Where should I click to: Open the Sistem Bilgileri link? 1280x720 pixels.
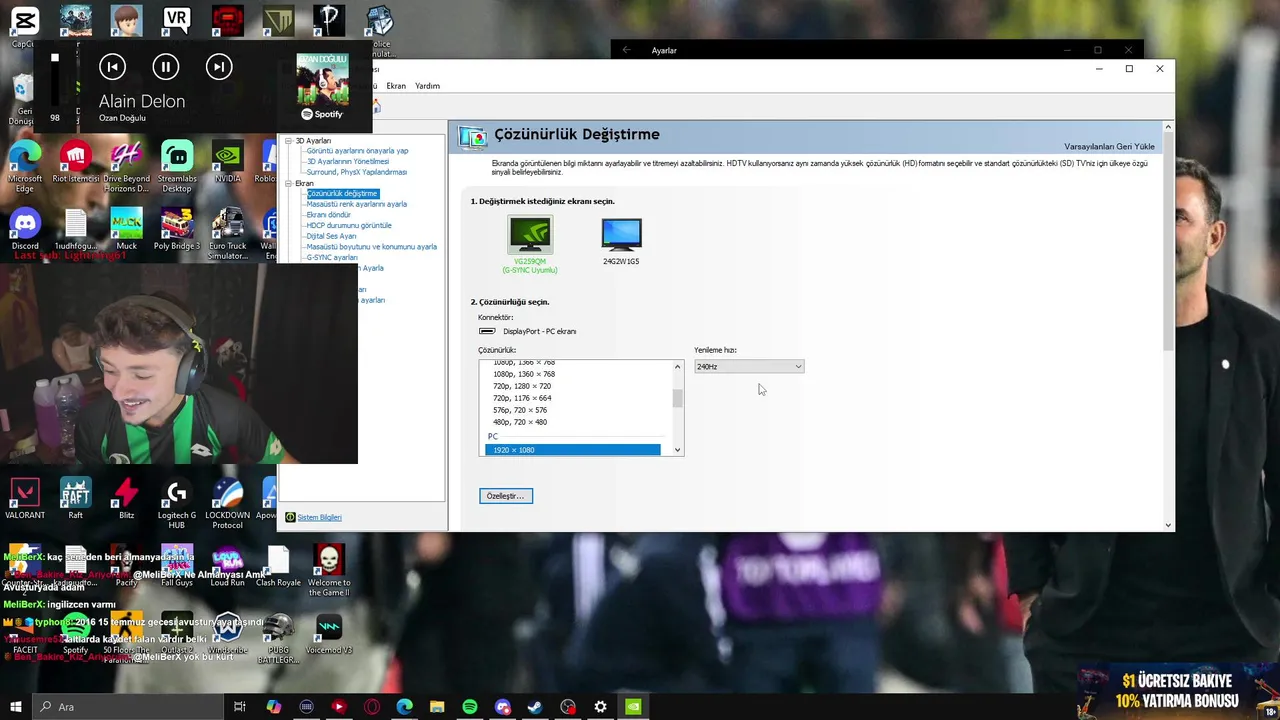coord(319,517)
